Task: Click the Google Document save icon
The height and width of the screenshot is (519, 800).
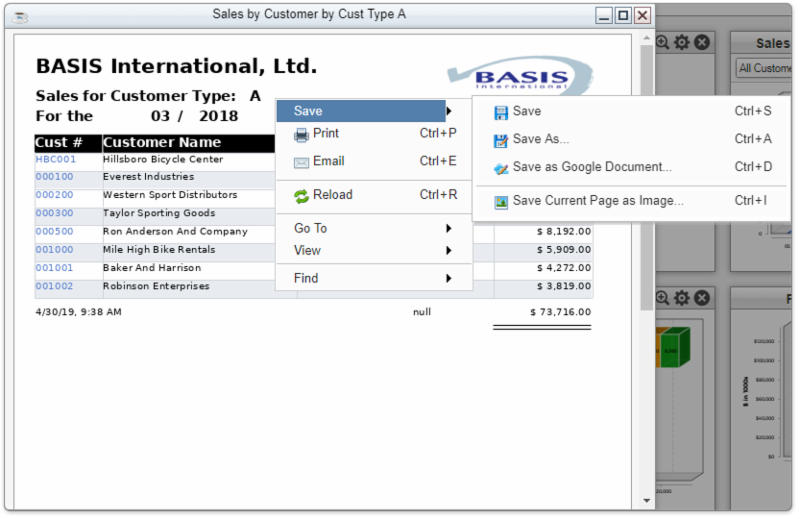Action: click(x=500, y=168)
